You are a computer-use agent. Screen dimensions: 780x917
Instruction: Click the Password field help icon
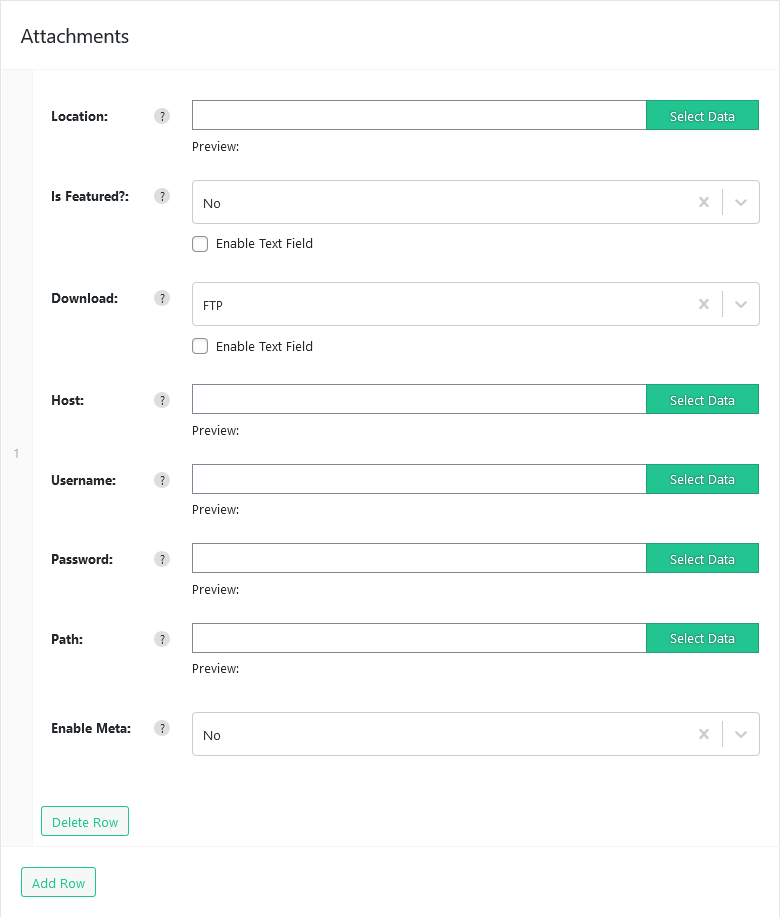[x=162, y=560]
